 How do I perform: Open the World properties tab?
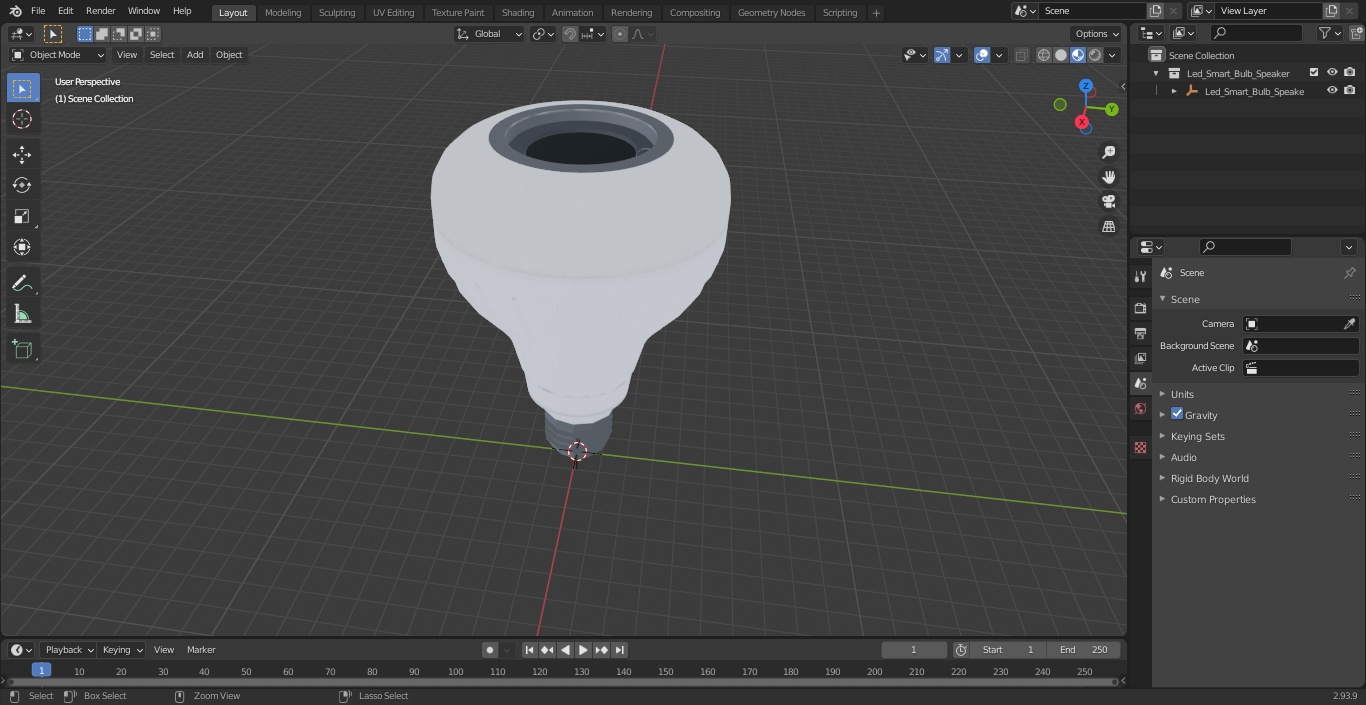1140,409
